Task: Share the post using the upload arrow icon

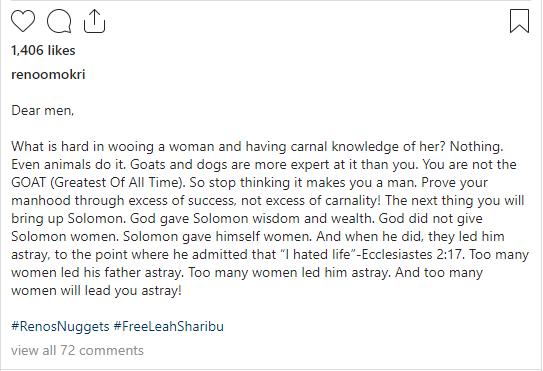Action: [94, 21]
